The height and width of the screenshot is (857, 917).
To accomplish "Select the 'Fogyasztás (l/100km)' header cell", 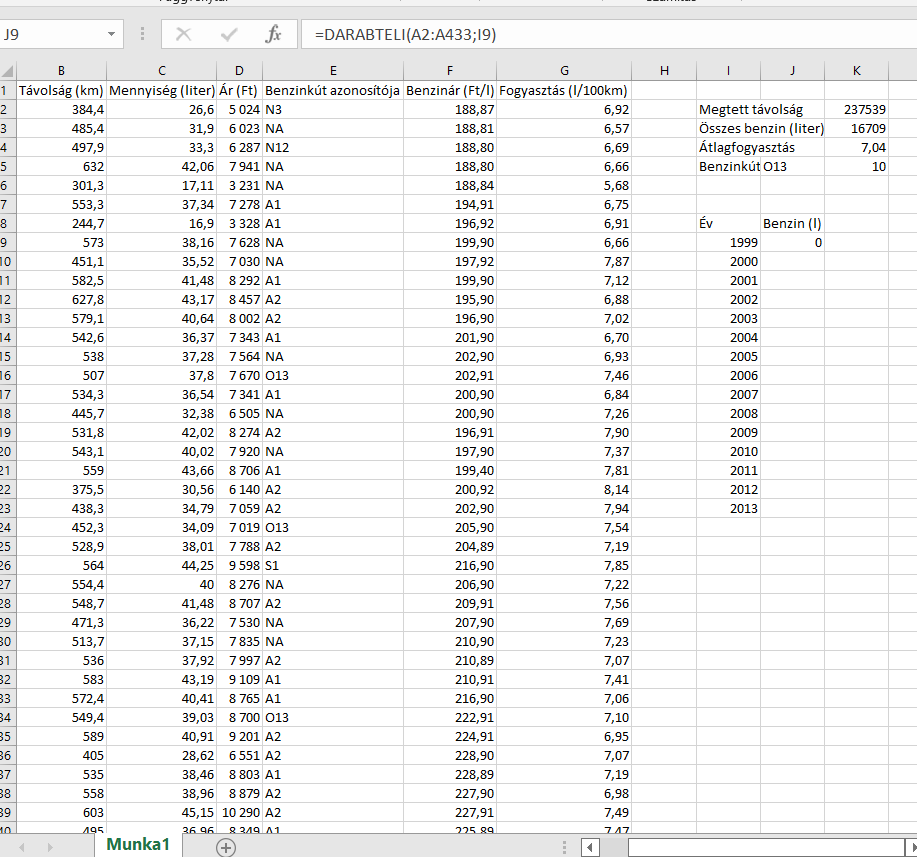I will click(564, 90).
